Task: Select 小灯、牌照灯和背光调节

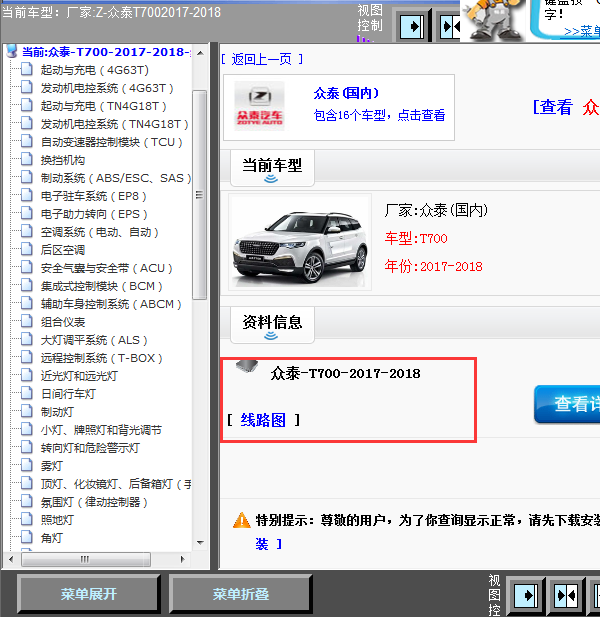Action: 101,430
